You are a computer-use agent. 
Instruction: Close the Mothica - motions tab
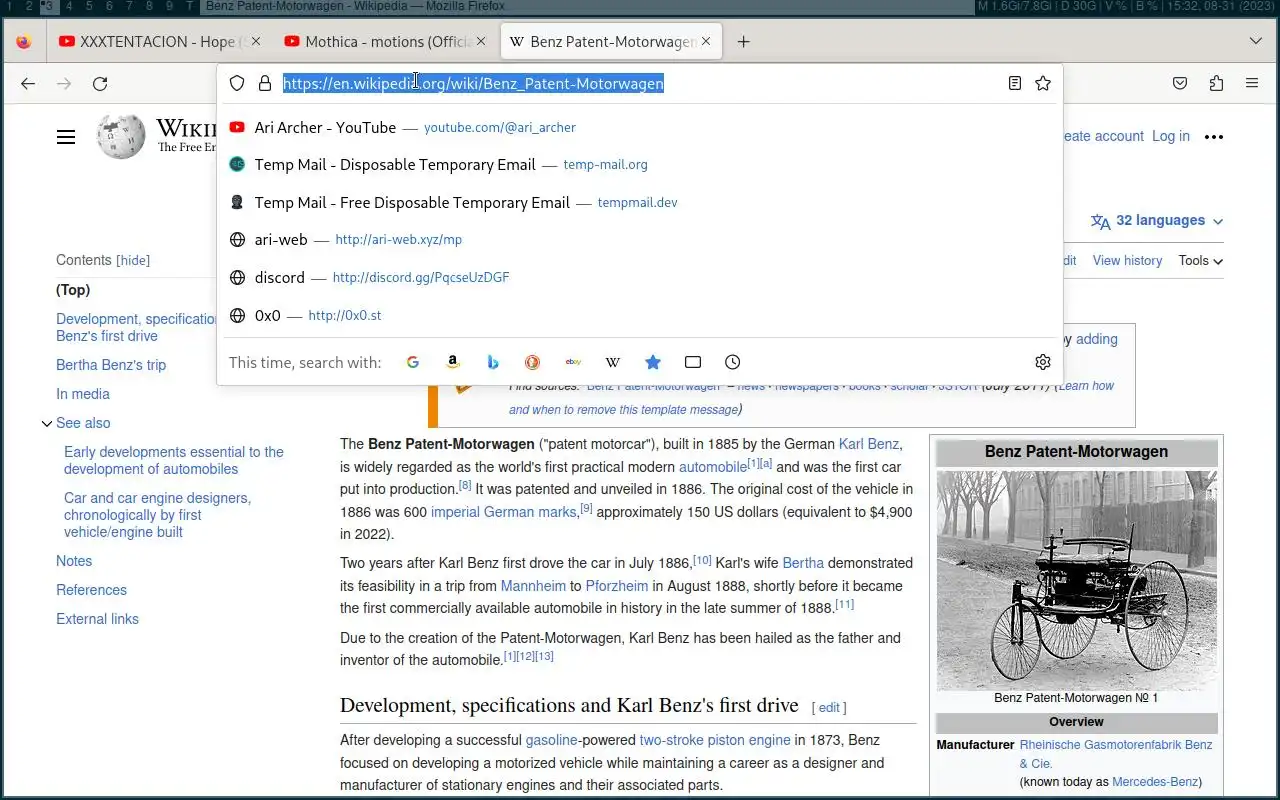click(x=481, y=42)
